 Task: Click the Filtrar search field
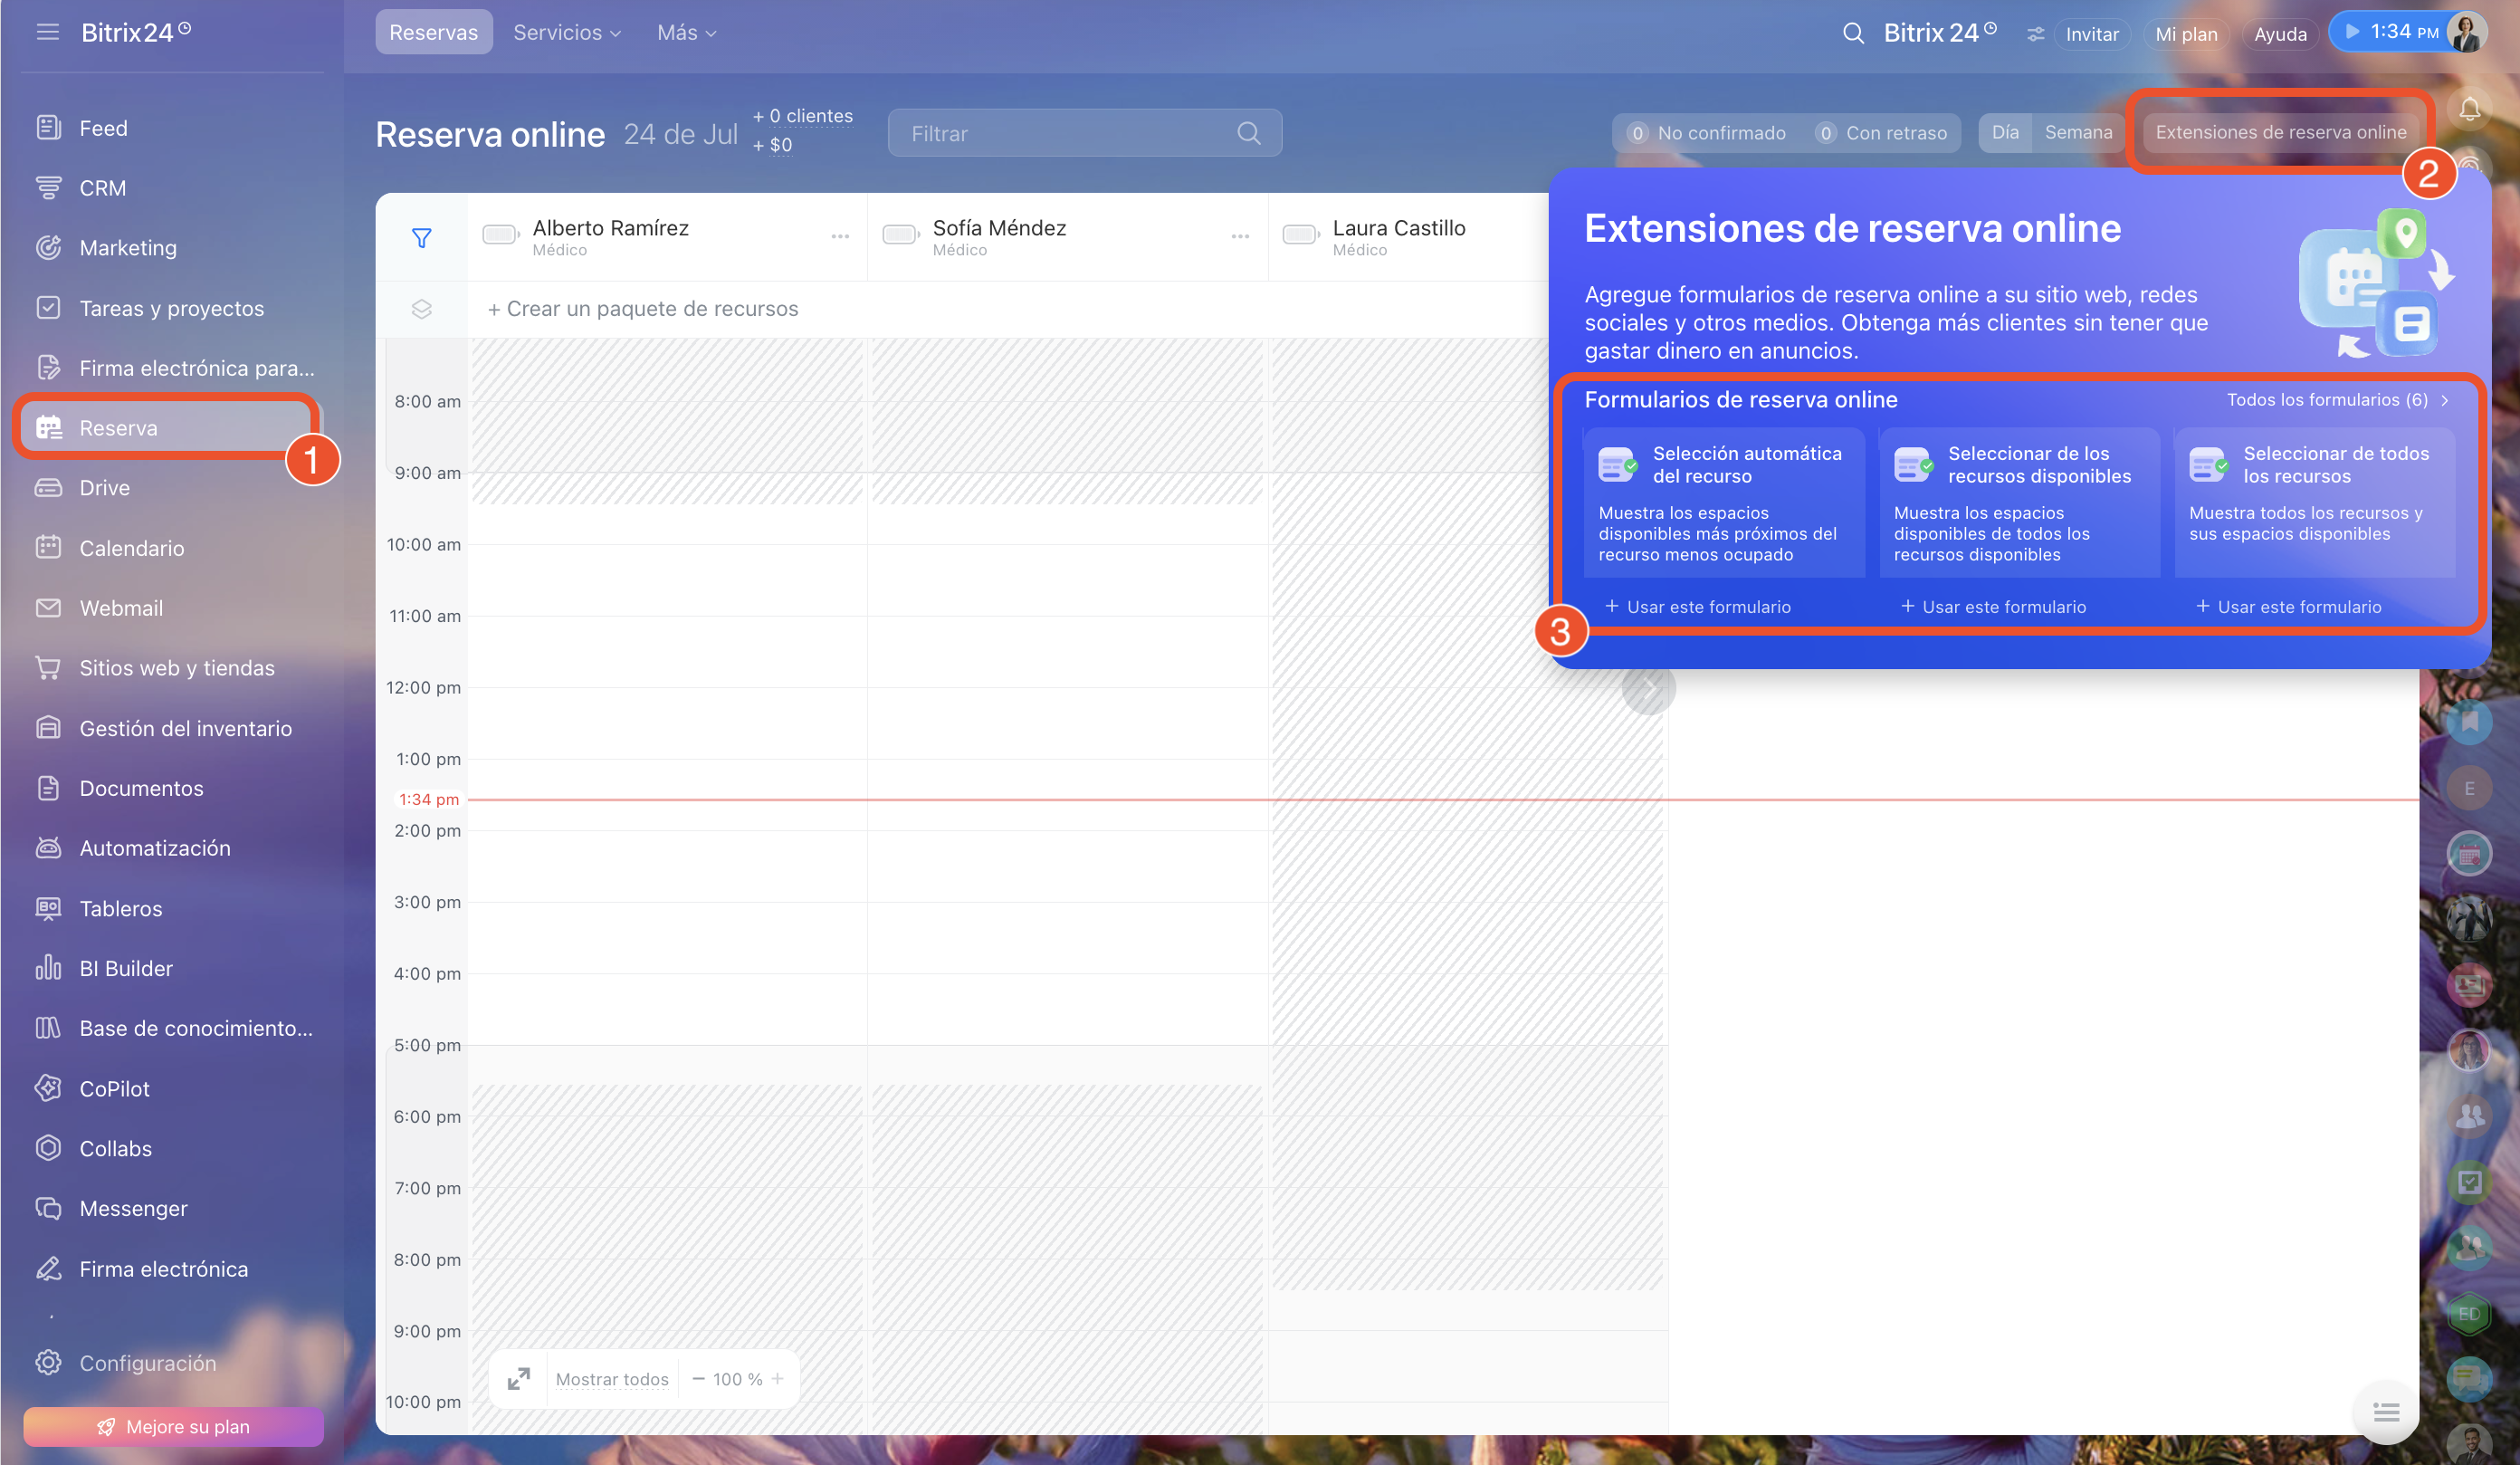[x=1084, y=133]
